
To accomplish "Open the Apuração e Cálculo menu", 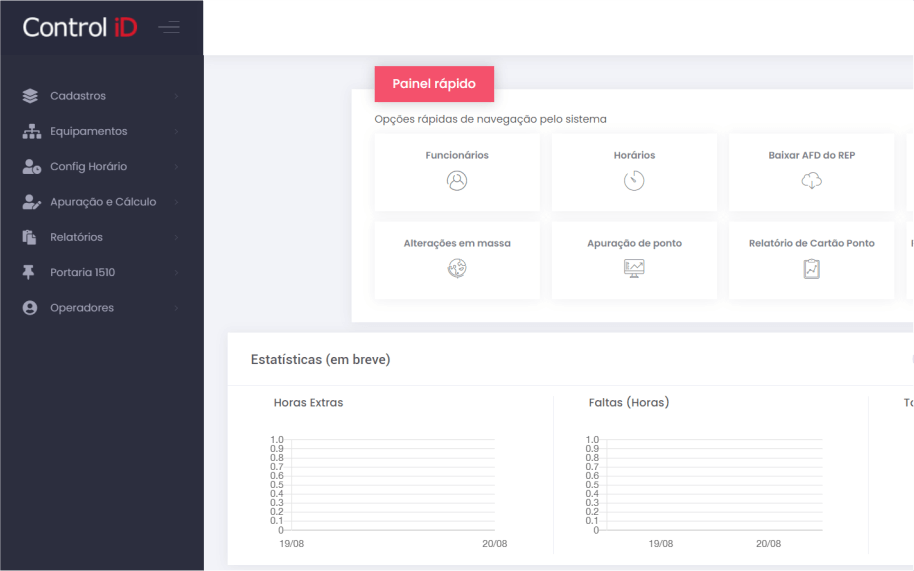I will pyautogui.click(x=101, y=202).
